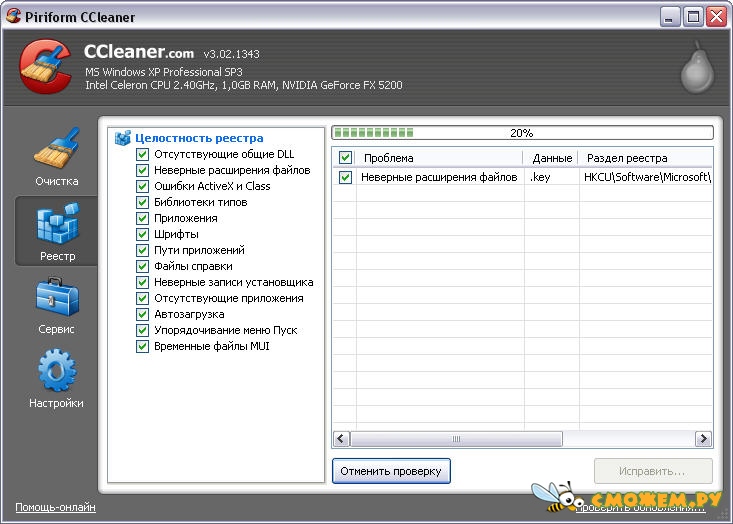This screenshot has width=733, height=524.
Task: Click the v3.02.1343 version text
Action: [231, 54]
